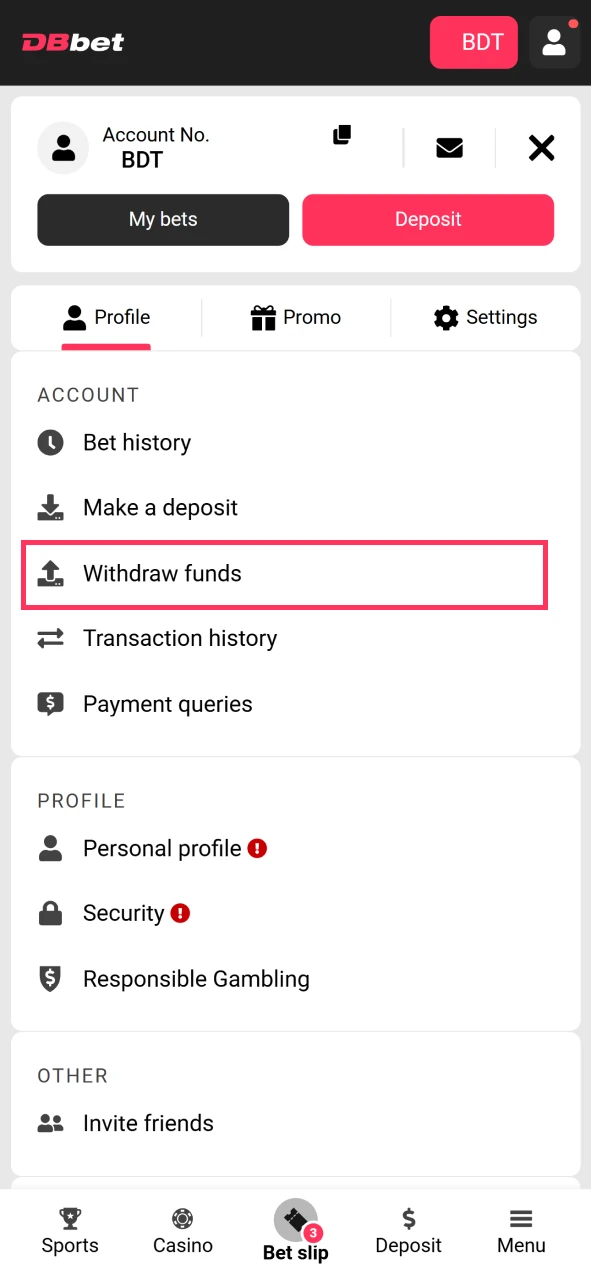
Task: Open the Settings tab
Action: (x=486, y=317)
